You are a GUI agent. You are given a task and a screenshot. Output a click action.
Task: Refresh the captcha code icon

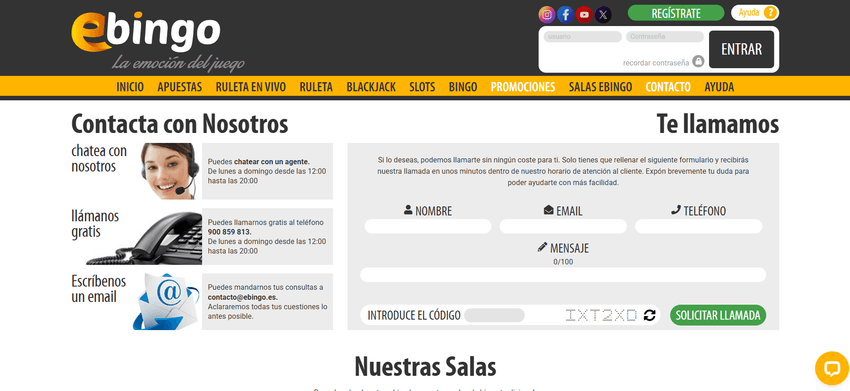pos(649,315)
